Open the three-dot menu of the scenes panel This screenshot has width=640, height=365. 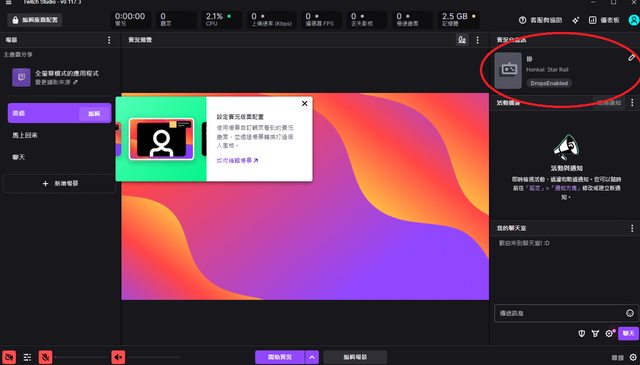(109, 40)
